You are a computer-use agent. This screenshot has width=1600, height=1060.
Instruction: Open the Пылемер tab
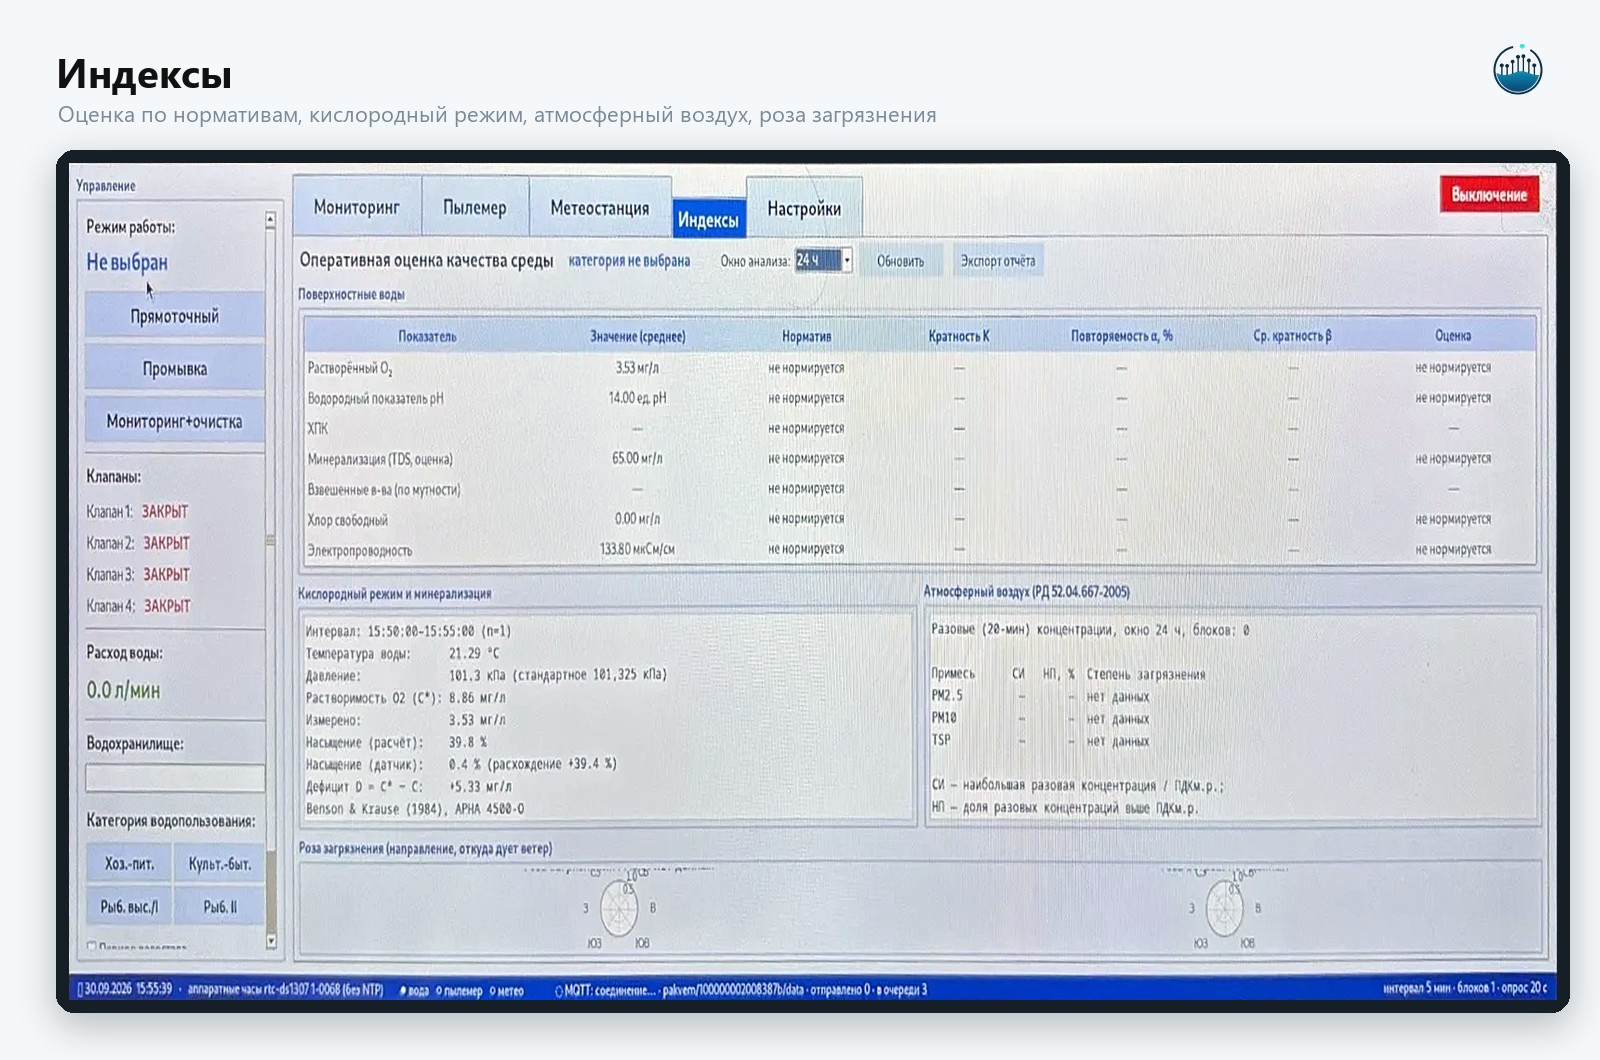click(x=475, y=207)
